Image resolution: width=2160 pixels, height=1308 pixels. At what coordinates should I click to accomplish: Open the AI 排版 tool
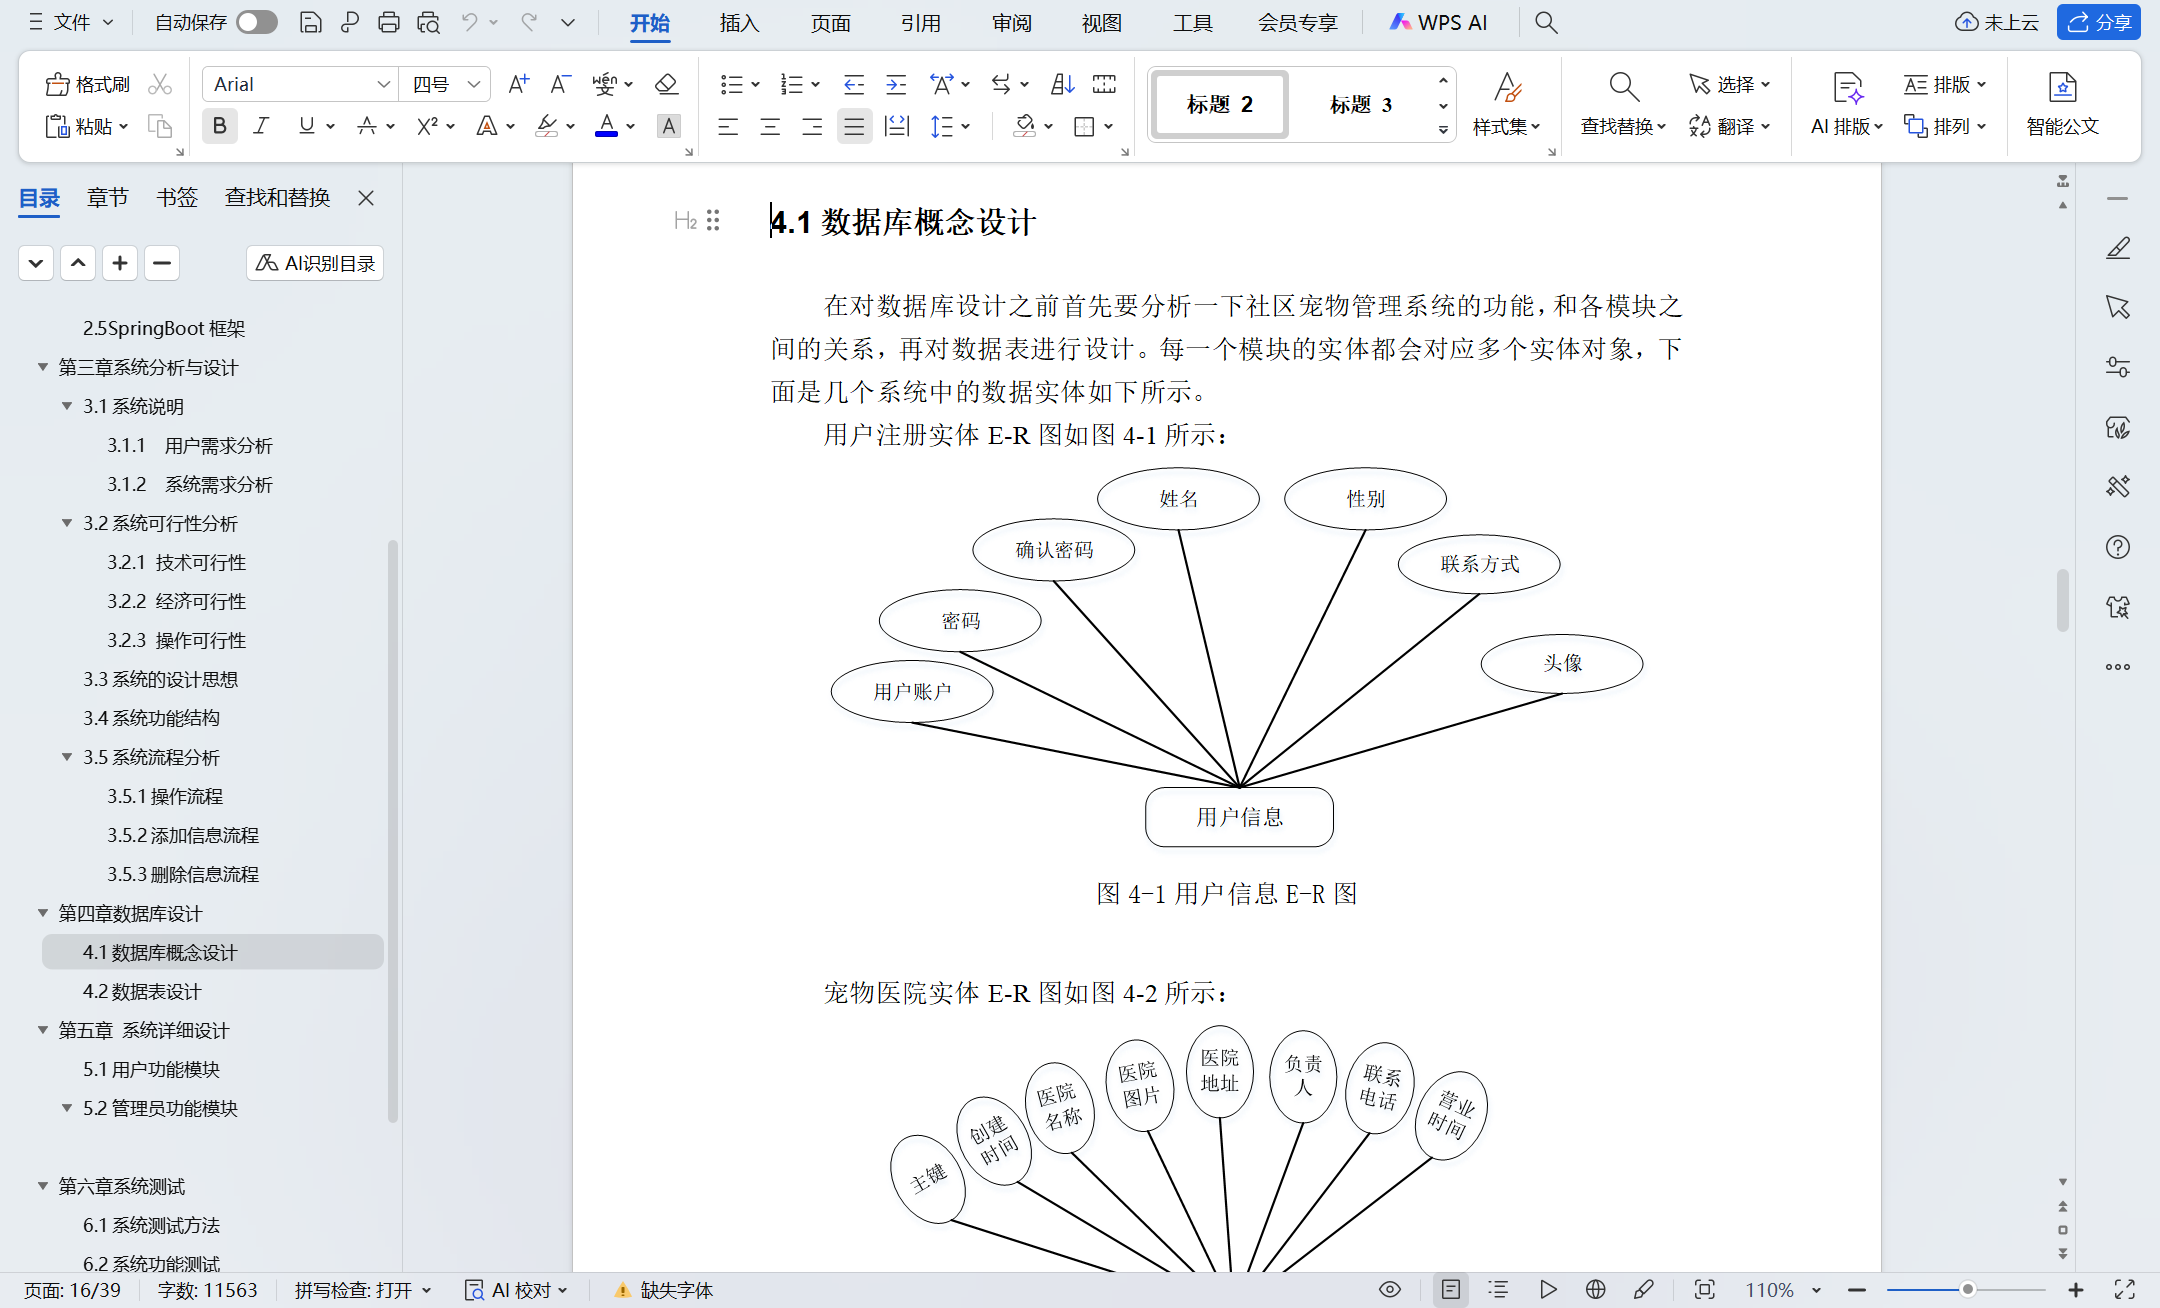(x=1847, y=104)
